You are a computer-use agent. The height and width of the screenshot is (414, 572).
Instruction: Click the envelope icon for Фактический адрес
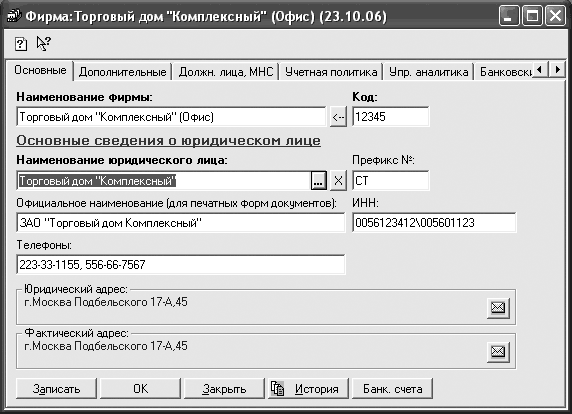click(498, 352)
